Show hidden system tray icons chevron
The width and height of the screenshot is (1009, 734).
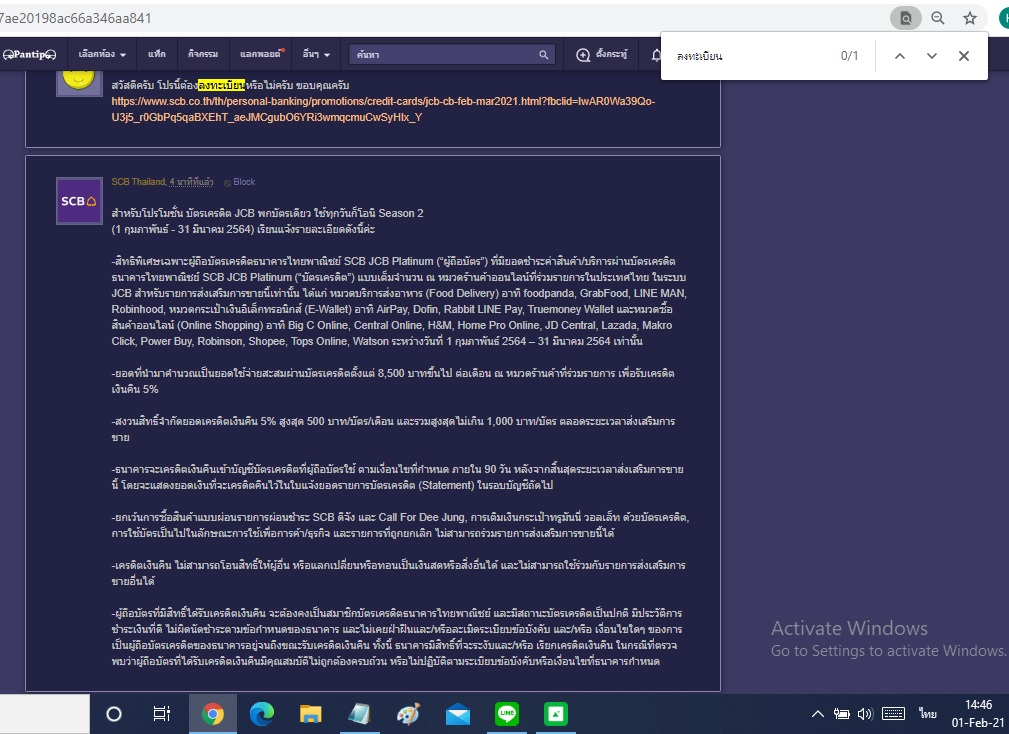[x=817, y=714]
